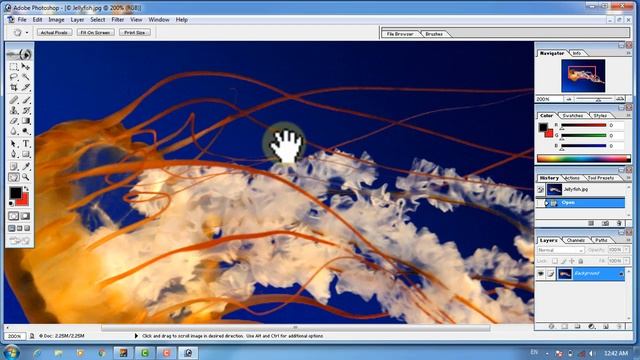Set history brush source for Jellyfish.jpg snapshot

(540, 189)
